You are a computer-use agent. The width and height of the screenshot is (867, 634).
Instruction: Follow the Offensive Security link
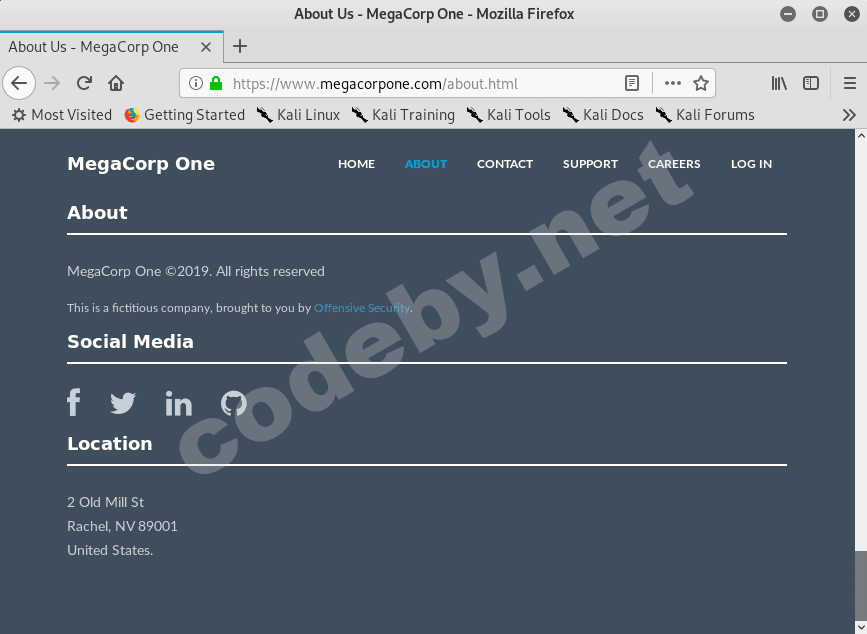click(362, 308)
